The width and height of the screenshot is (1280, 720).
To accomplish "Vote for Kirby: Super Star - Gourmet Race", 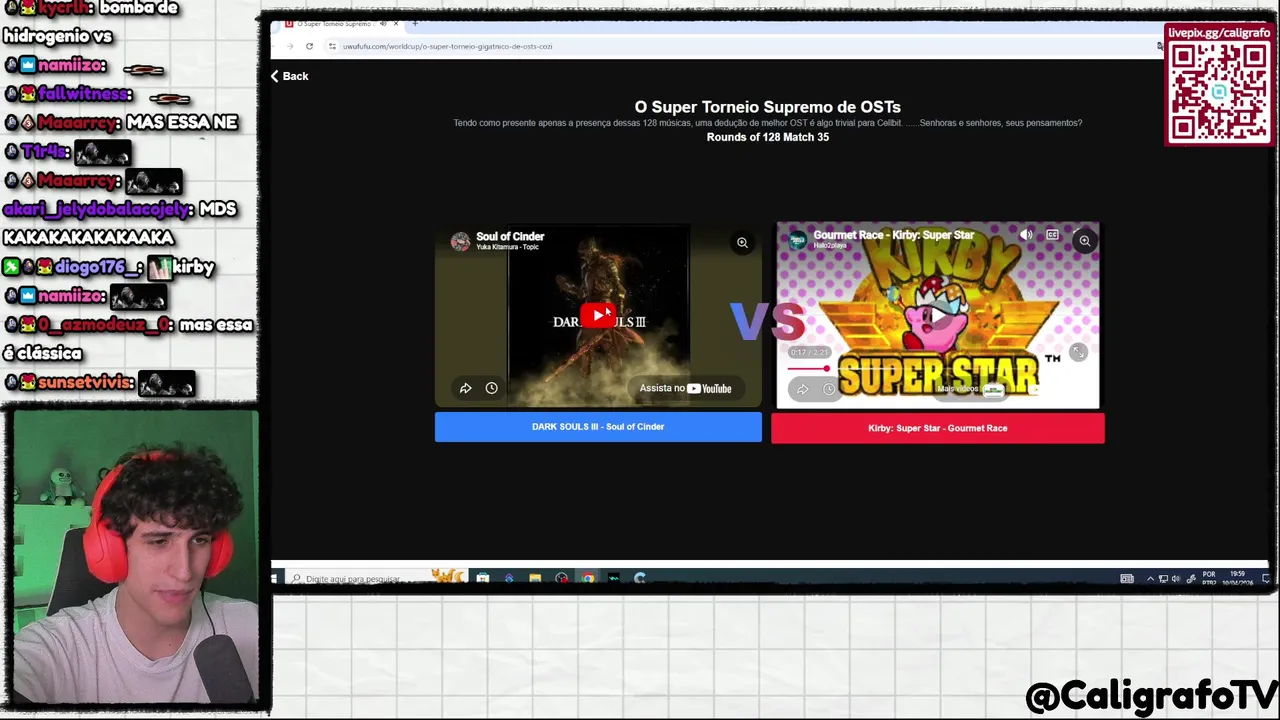I will click(938, 428).
